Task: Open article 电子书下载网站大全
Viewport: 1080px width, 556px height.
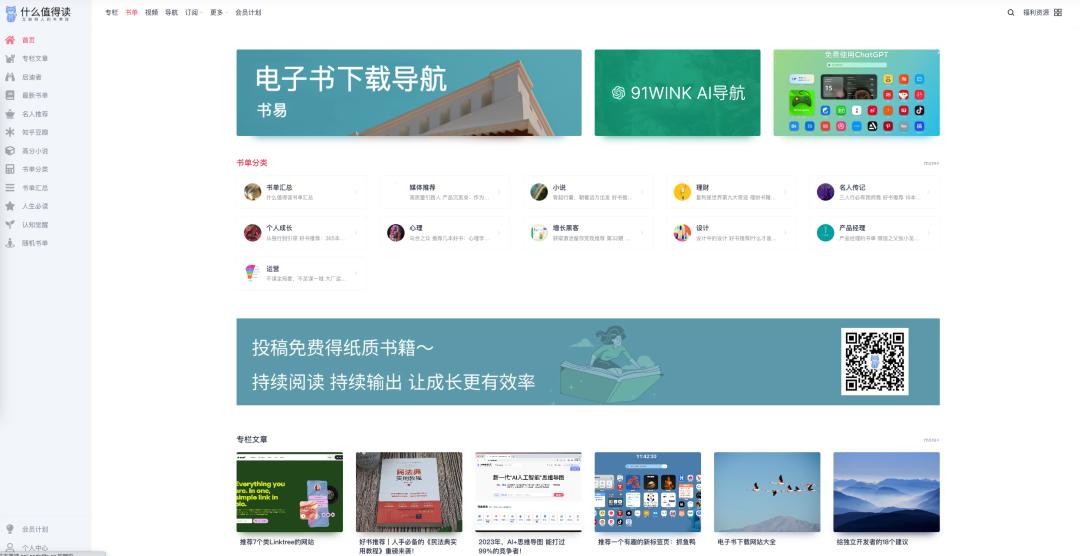Action: click(747, 542)
